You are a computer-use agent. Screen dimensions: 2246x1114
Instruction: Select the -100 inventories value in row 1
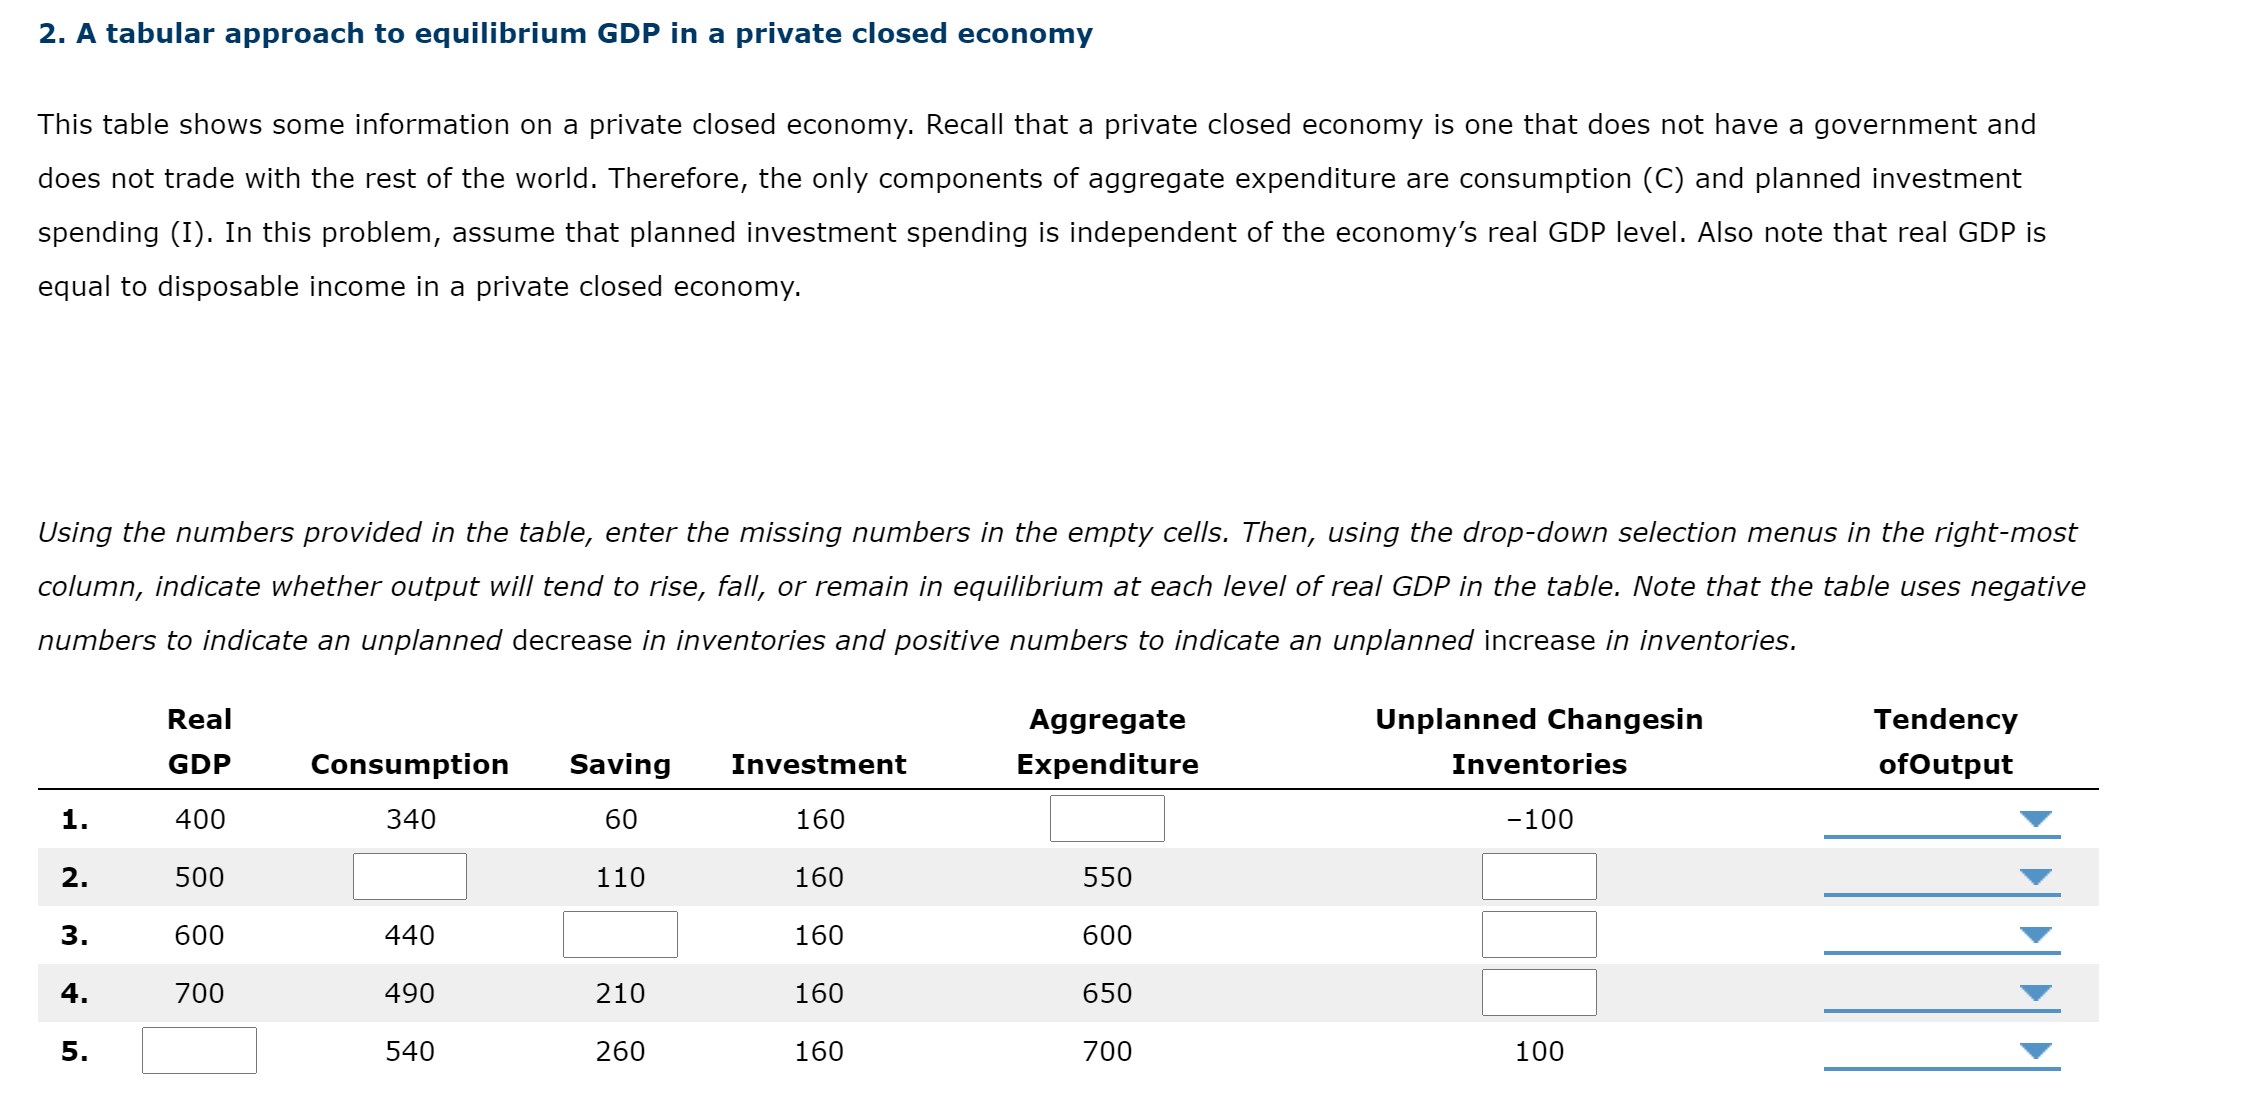click(x=1539, y=818)
